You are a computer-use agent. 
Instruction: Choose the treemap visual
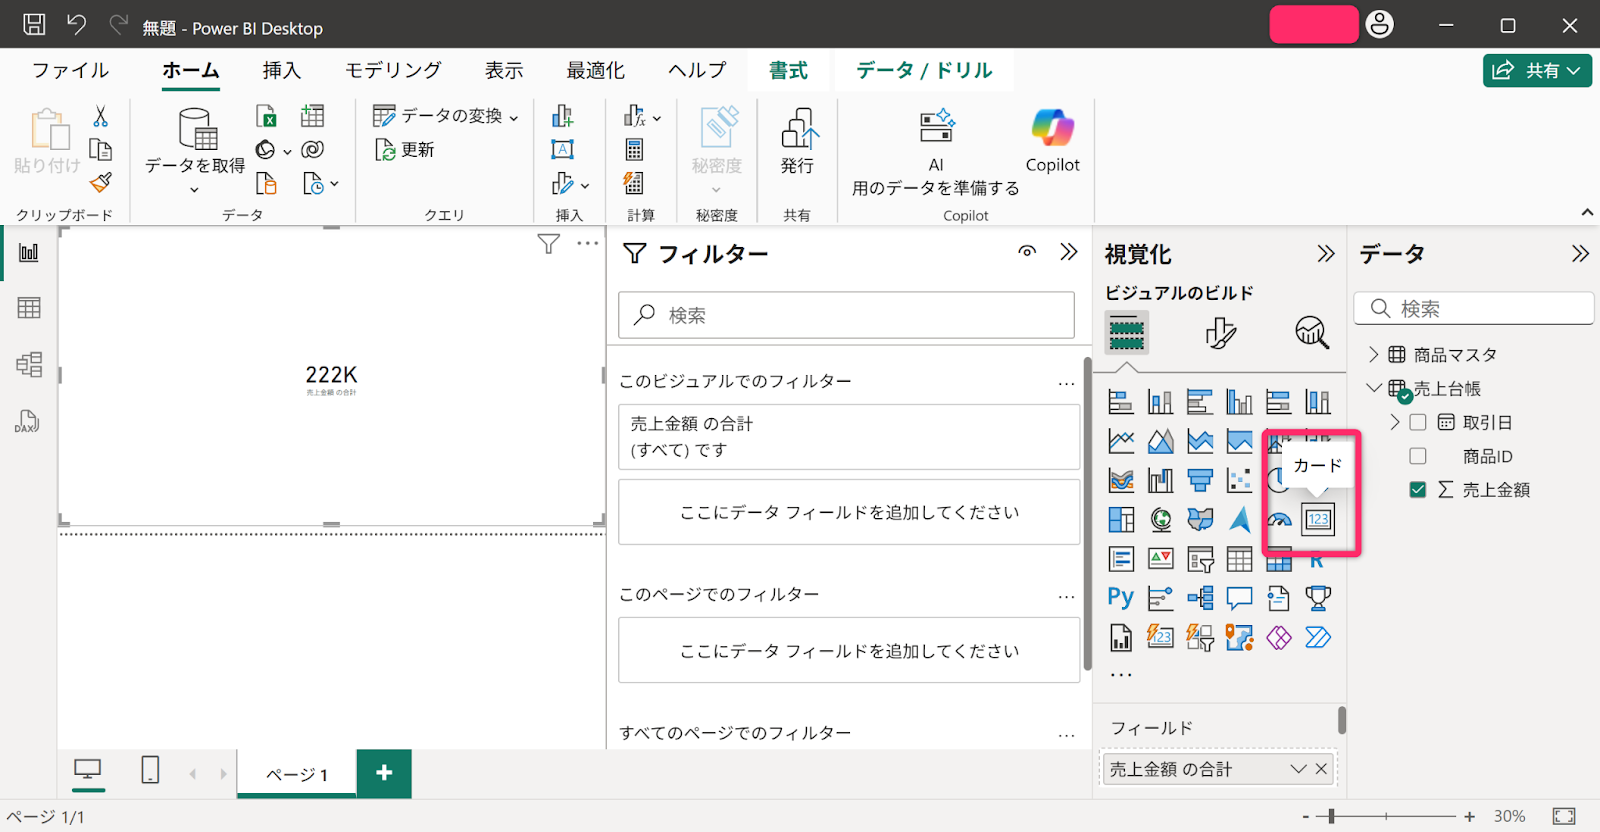[x=1121, y=519]
